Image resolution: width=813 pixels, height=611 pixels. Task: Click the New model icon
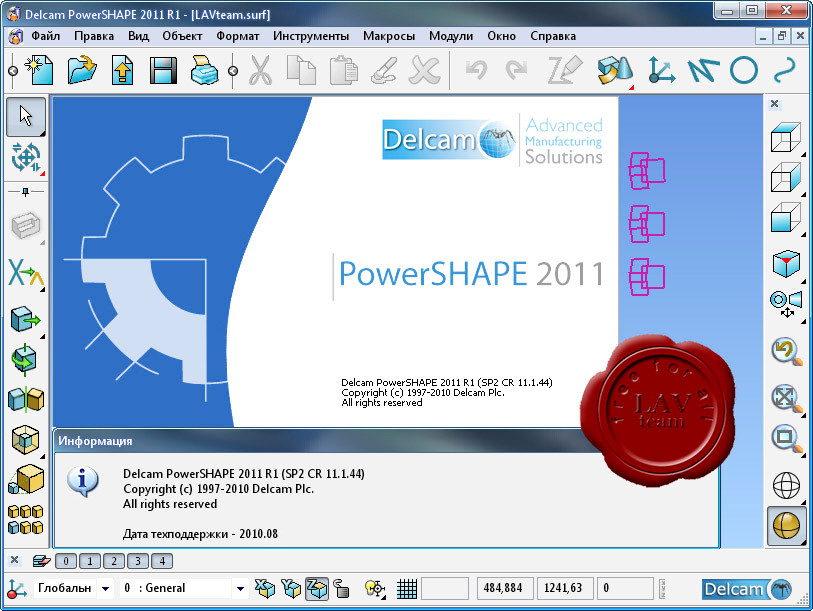pyautogui.click(x=40, y=70)
